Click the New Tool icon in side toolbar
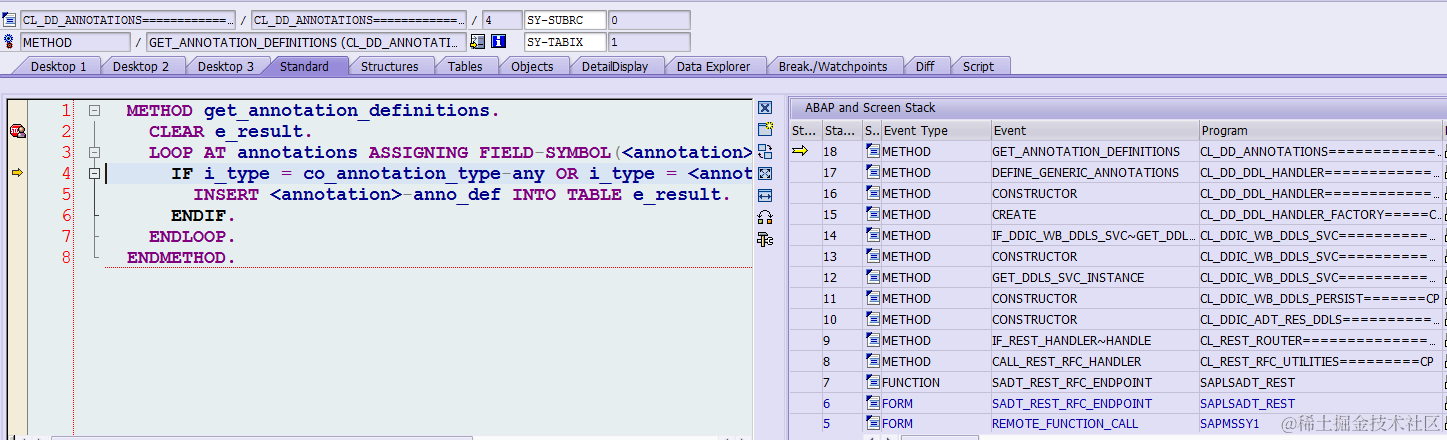Image resolution: width=1447 pixels, height=440 pixels. (x=765, y=130)
